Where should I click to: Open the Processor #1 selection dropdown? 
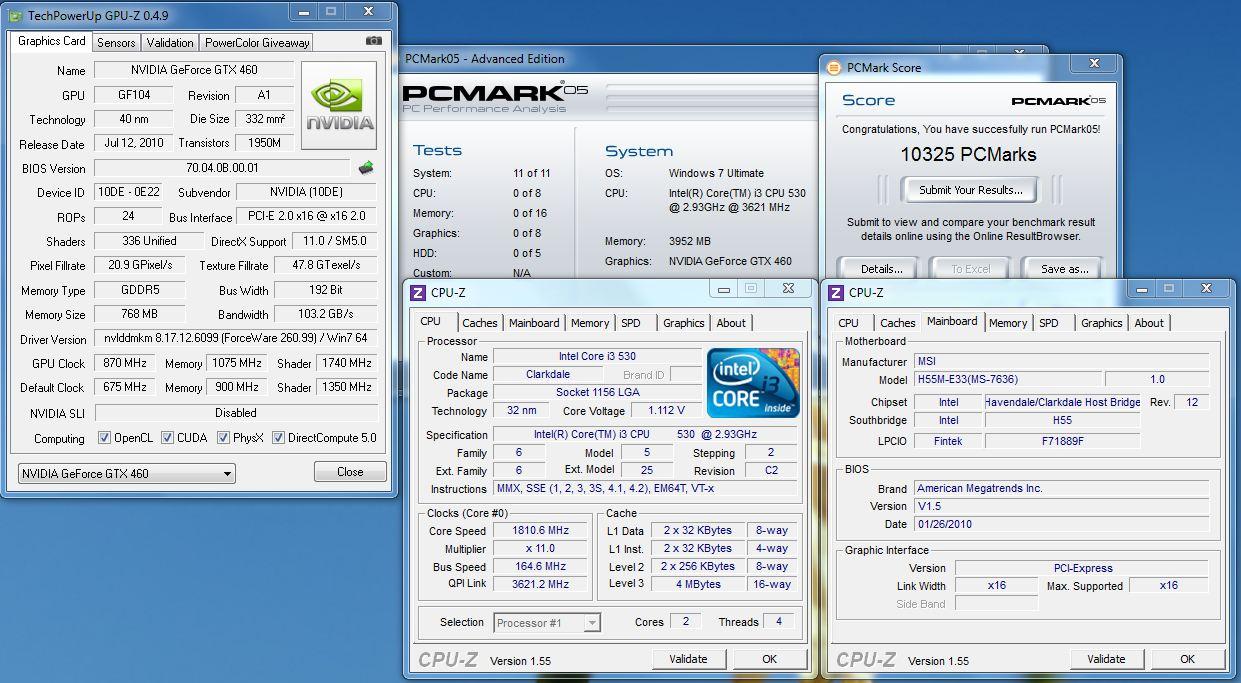click(x=548, y=622)
